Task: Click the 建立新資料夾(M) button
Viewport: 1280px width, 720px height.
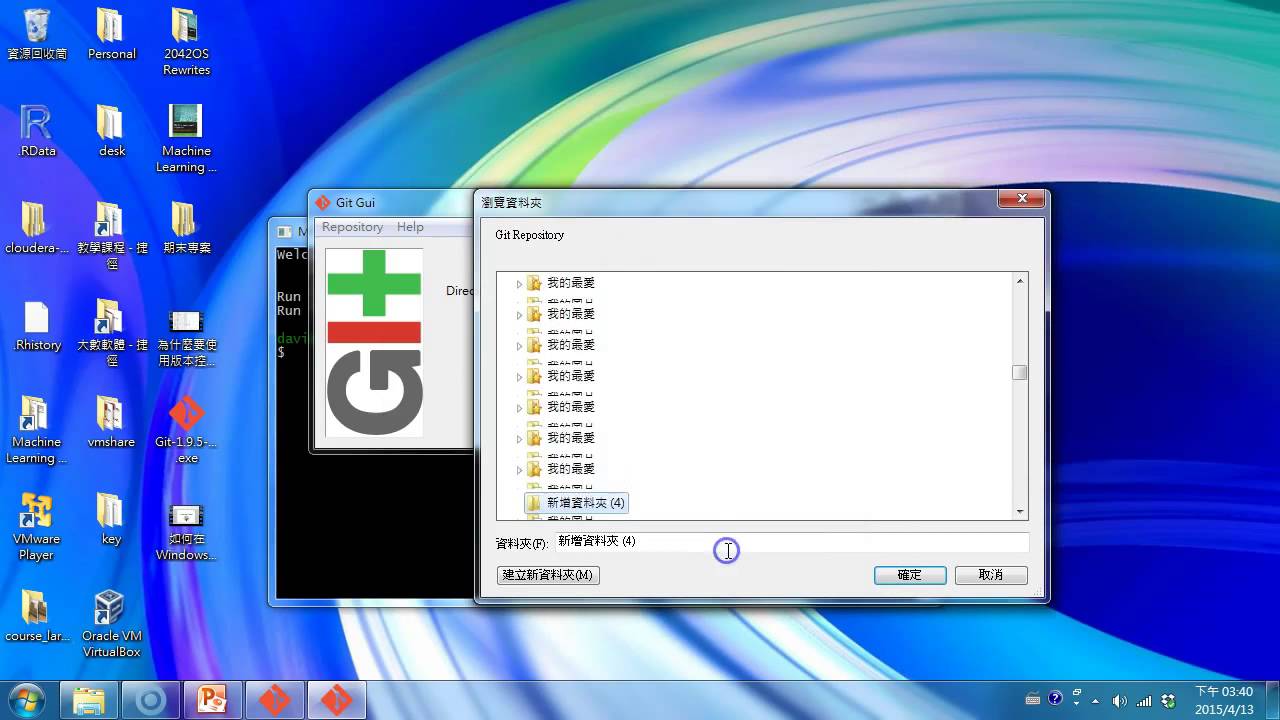Action: coord(548,575)
